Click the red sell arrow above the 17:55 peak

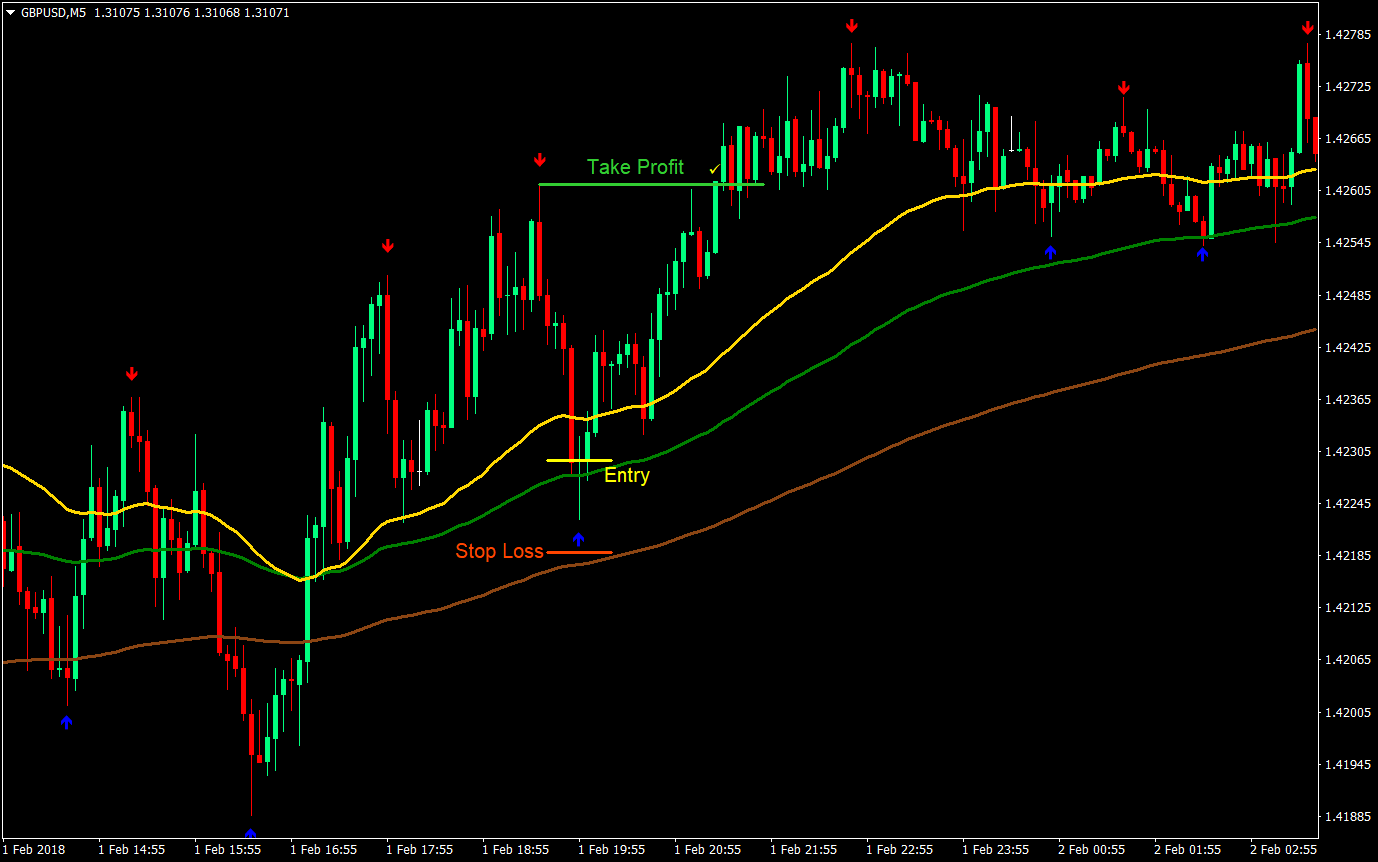coord(387,246)
